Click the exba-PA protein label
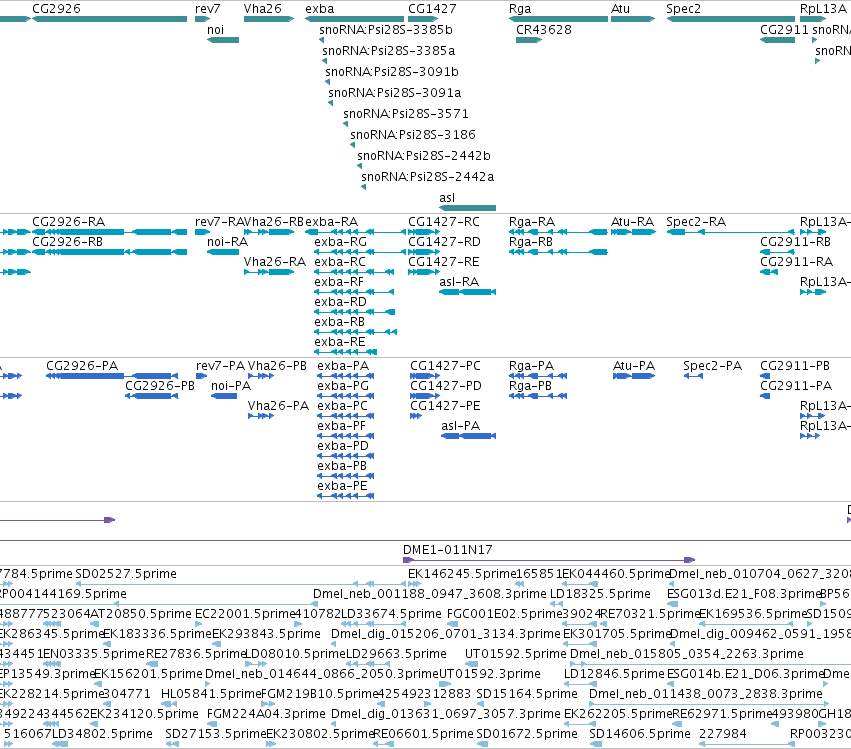Image resolution: width=851 pixels, height=749 pixels. pyautogui.click(x=343, y=366)
